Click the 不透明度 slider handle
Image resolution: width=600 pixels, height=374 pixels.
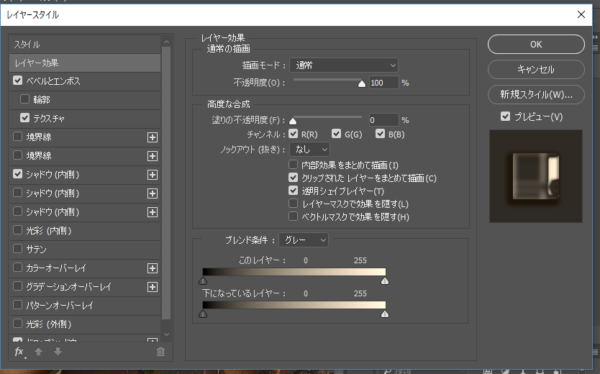click(362, 83)
